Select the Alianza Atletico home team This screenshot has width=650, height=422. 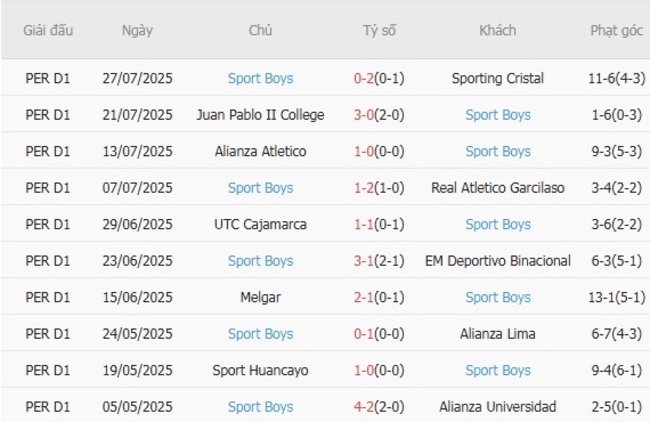click(260, 151)
